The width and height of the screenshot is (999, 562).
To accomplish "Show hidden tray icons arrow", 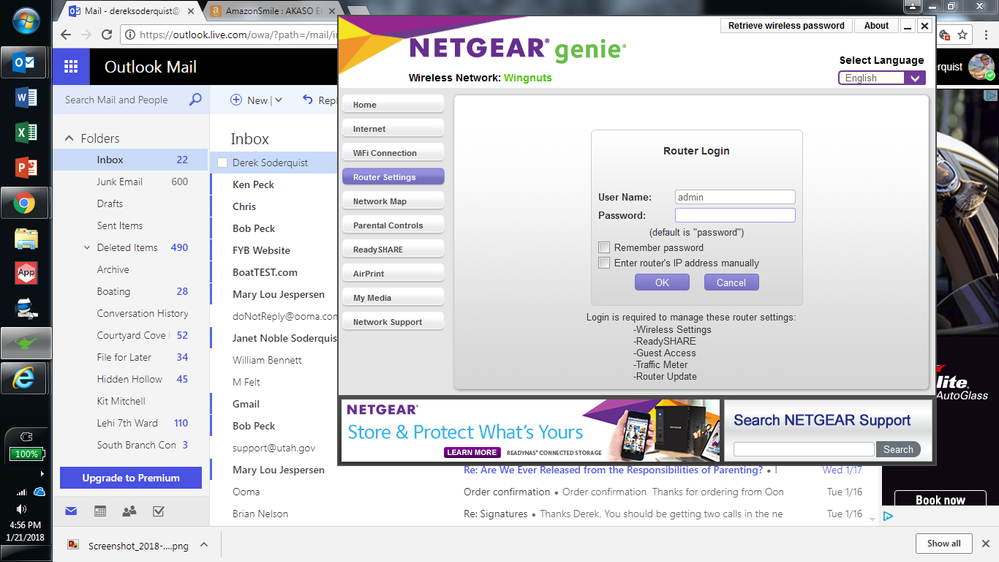I will click(42, 473).
